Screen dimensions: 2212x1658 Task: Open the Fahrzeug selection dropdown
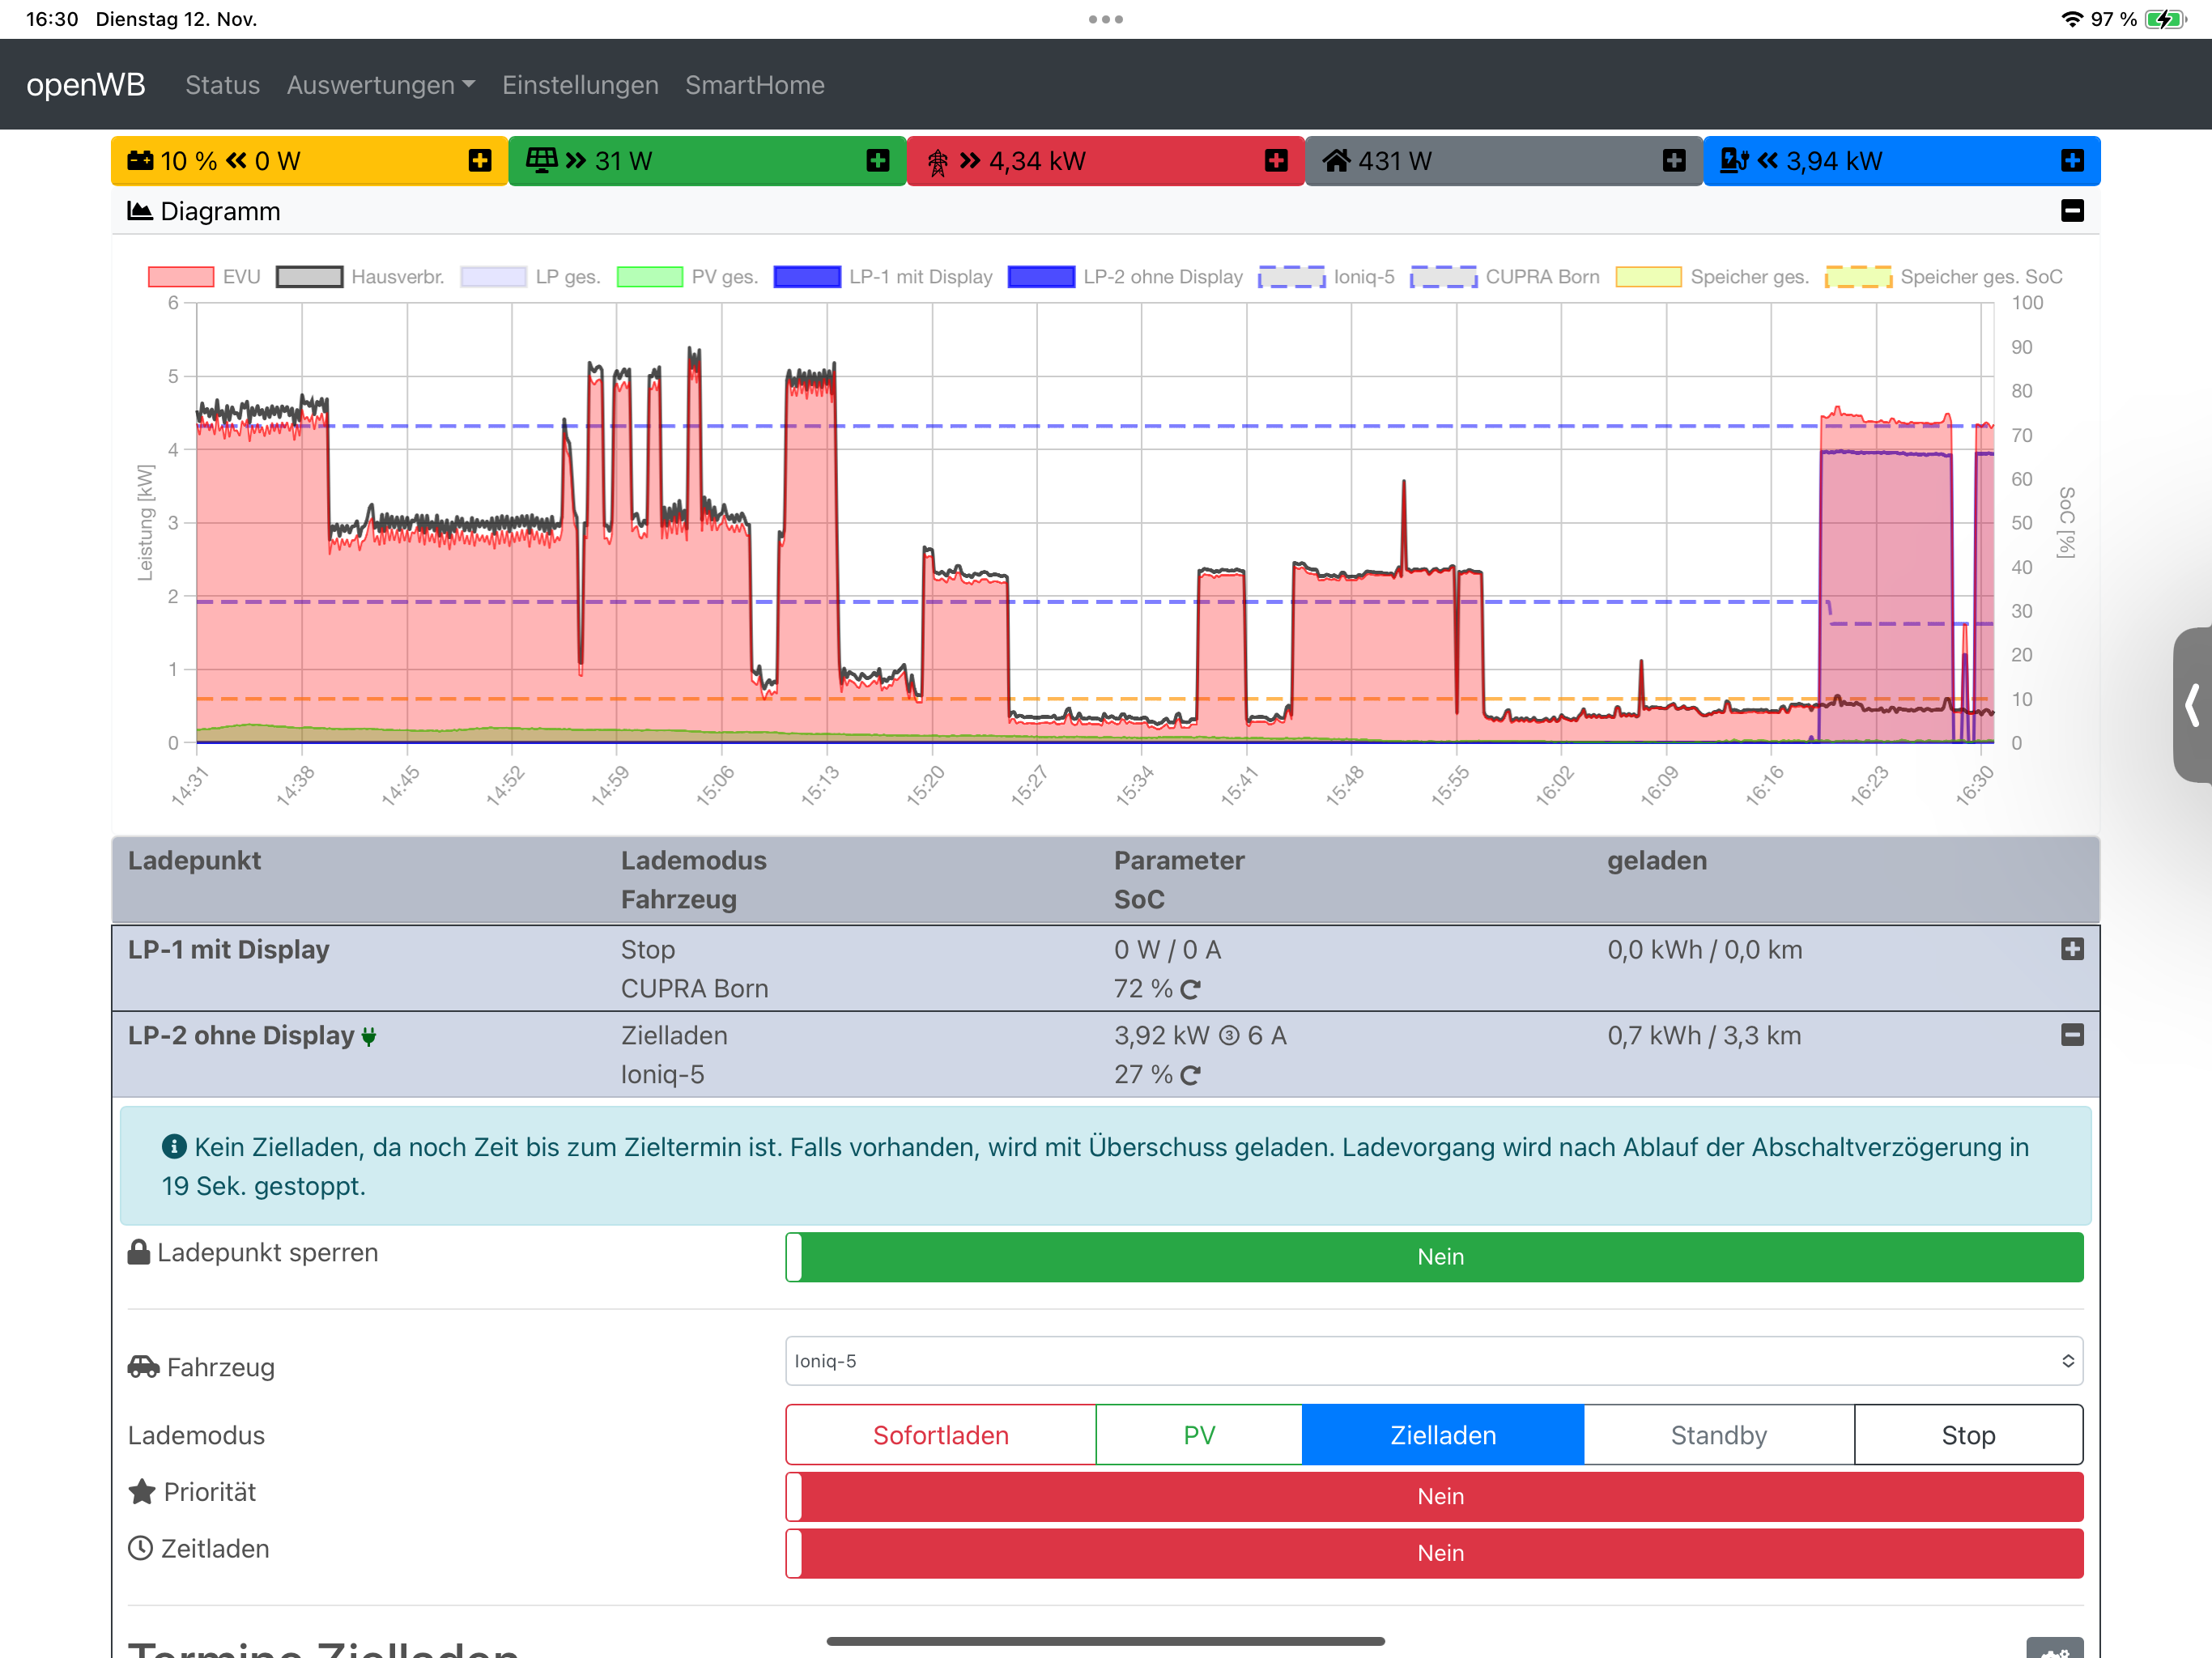click(x=1433, y=1361)
